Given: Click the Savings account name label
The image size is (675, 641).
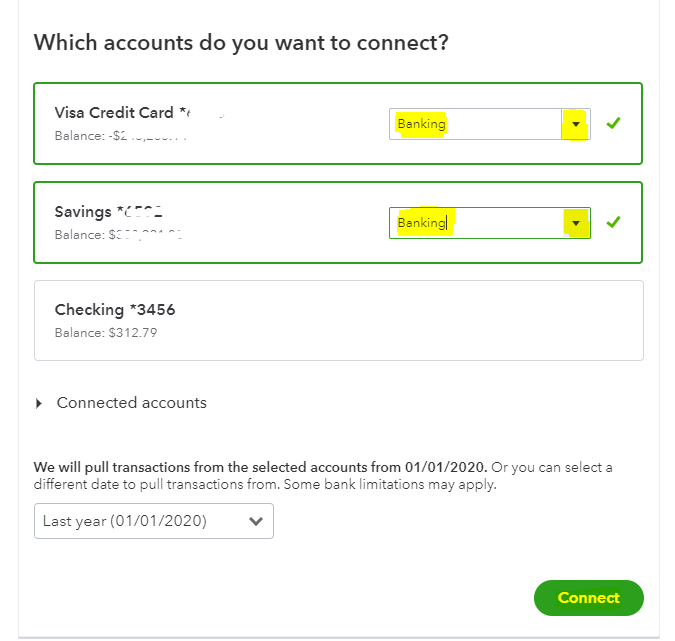Looking at the screenshot, I should [x=85, y=211].
